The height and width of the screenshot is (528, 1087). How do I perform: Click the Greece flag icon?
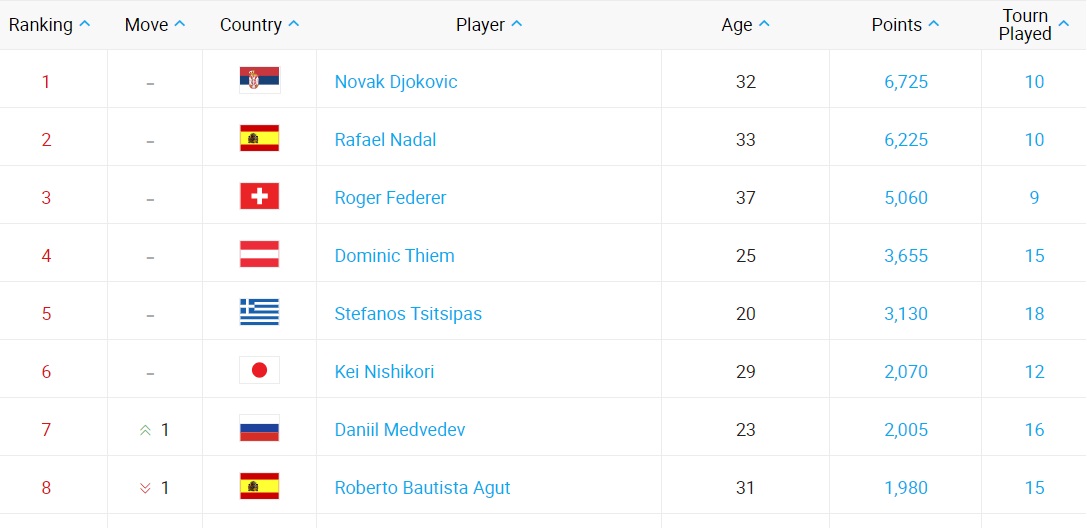(260, 312)
